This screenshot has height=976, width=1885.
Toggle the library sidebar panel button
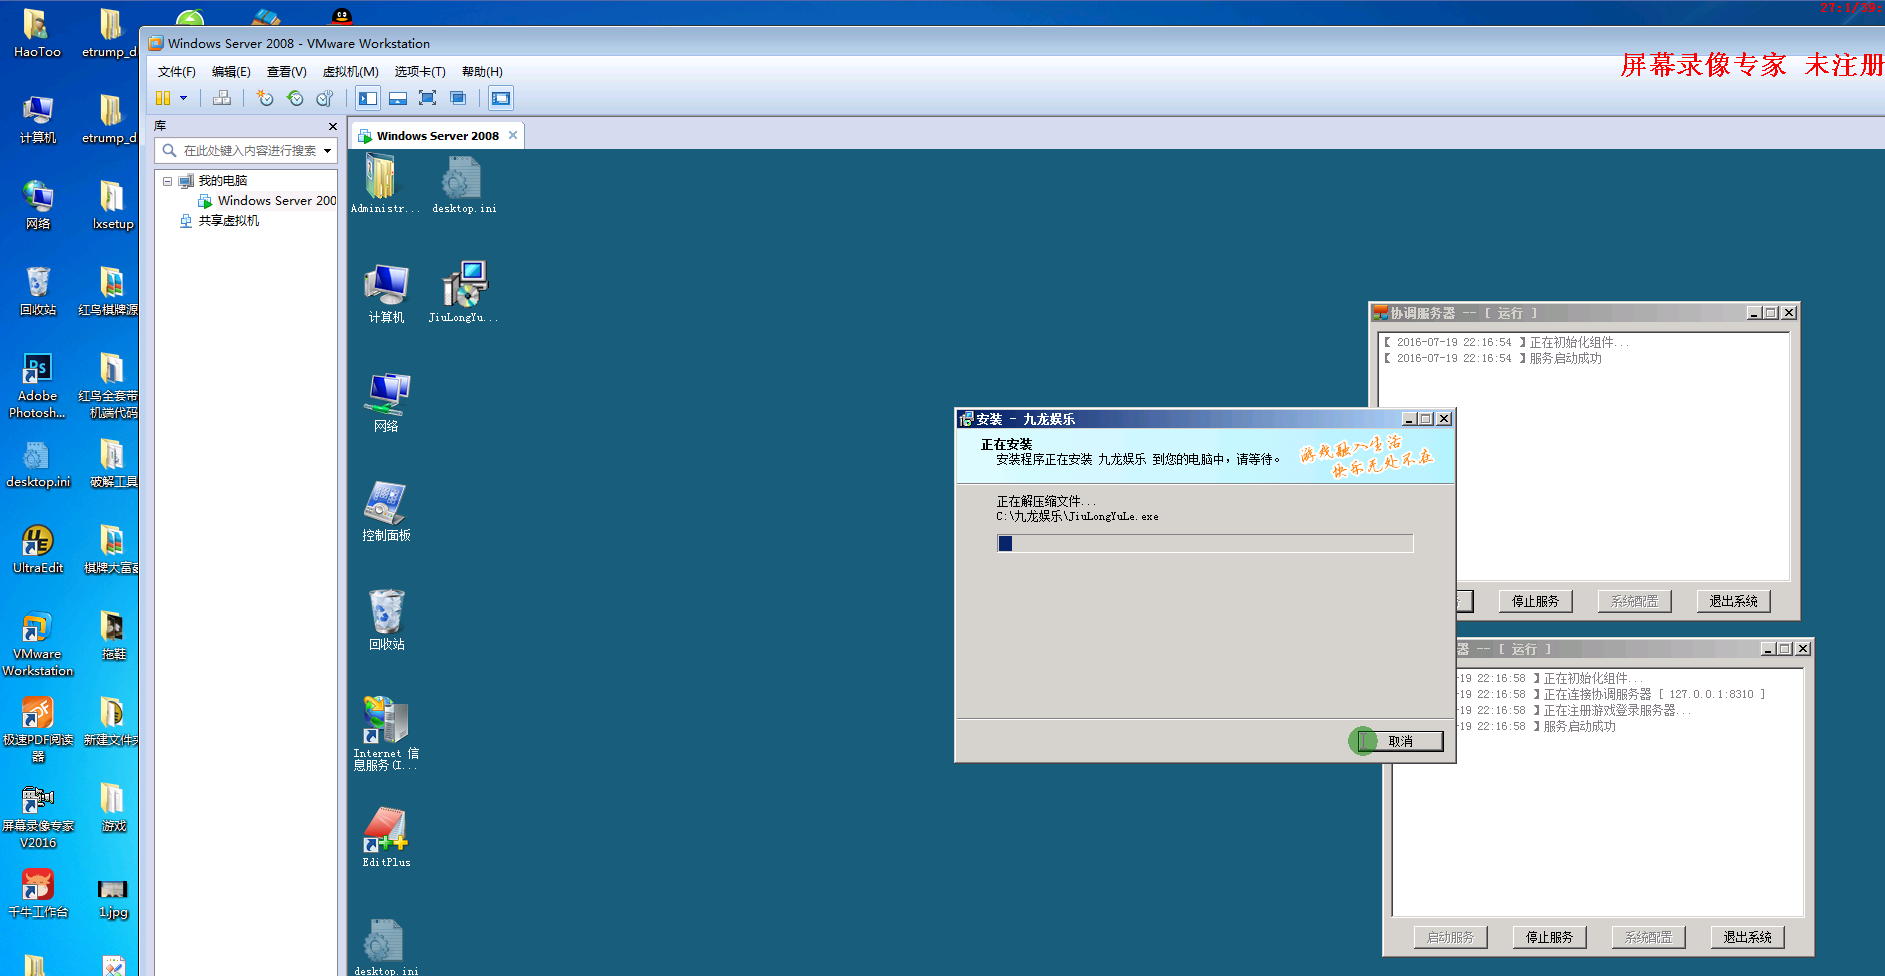pyautogui.click(x=368, y=98)
